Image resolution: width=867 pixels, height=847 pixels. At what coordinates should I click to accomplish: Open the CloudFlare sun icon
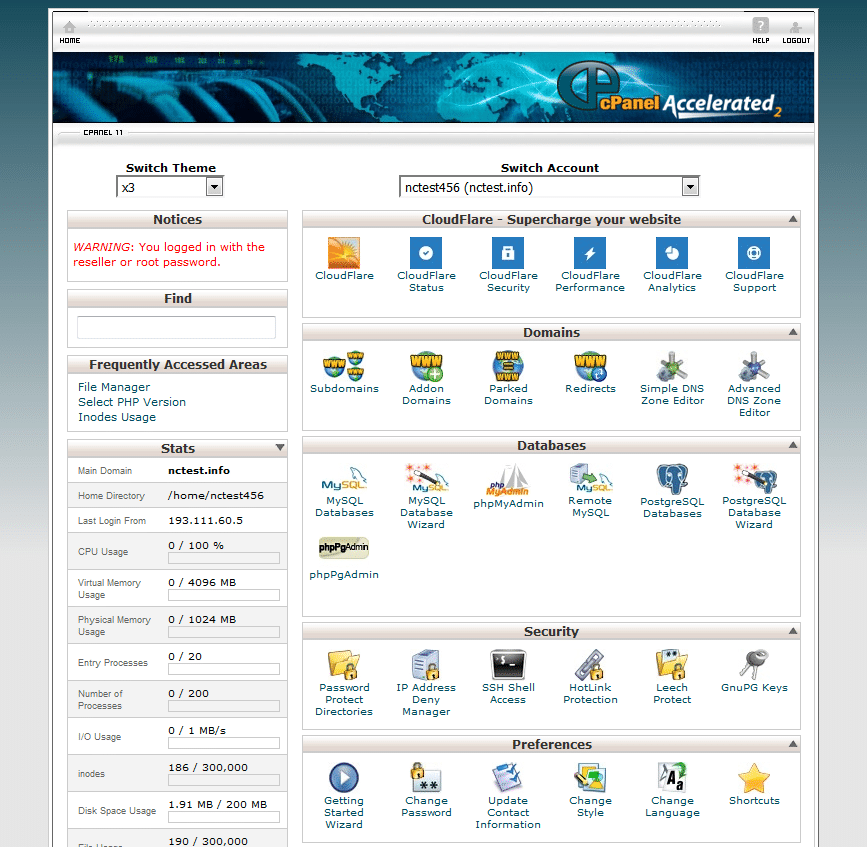point(344,253)
